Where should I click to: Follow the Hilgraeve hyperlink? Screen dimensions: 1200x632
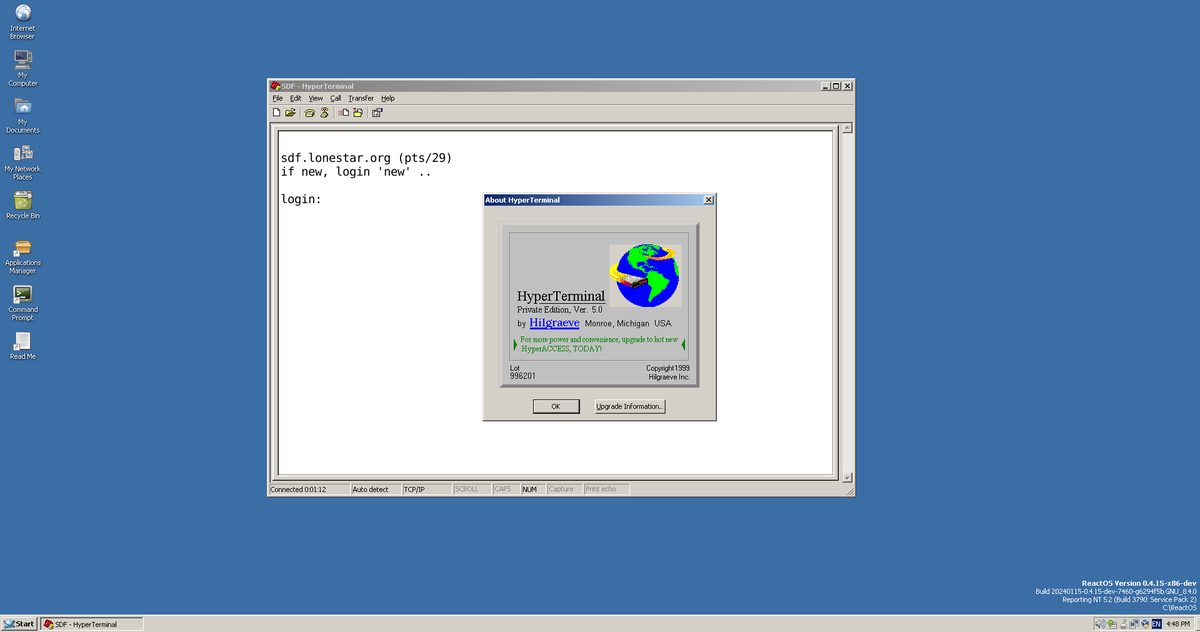[x=554, y=323]
